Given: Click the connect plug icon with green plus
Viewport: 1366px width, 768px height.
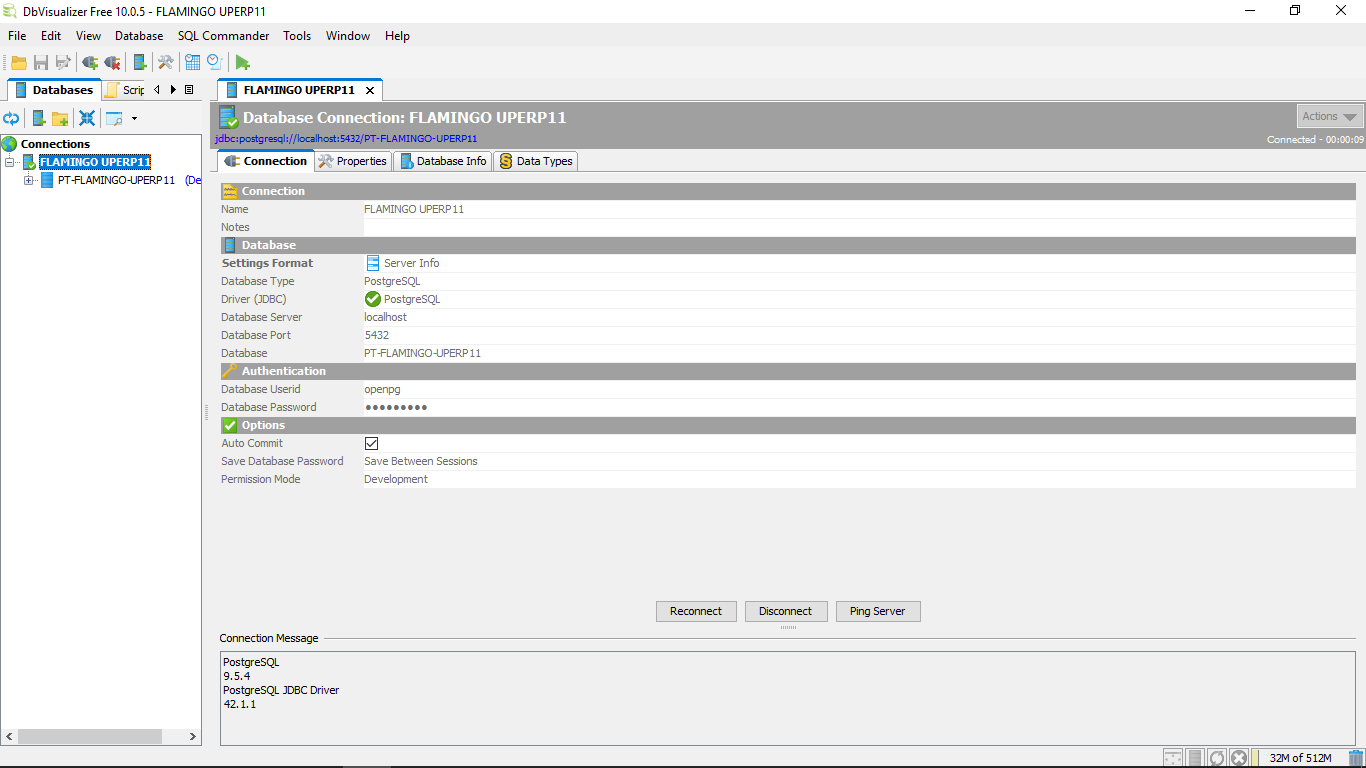Looking at the screenshot, I should (90, 62).
